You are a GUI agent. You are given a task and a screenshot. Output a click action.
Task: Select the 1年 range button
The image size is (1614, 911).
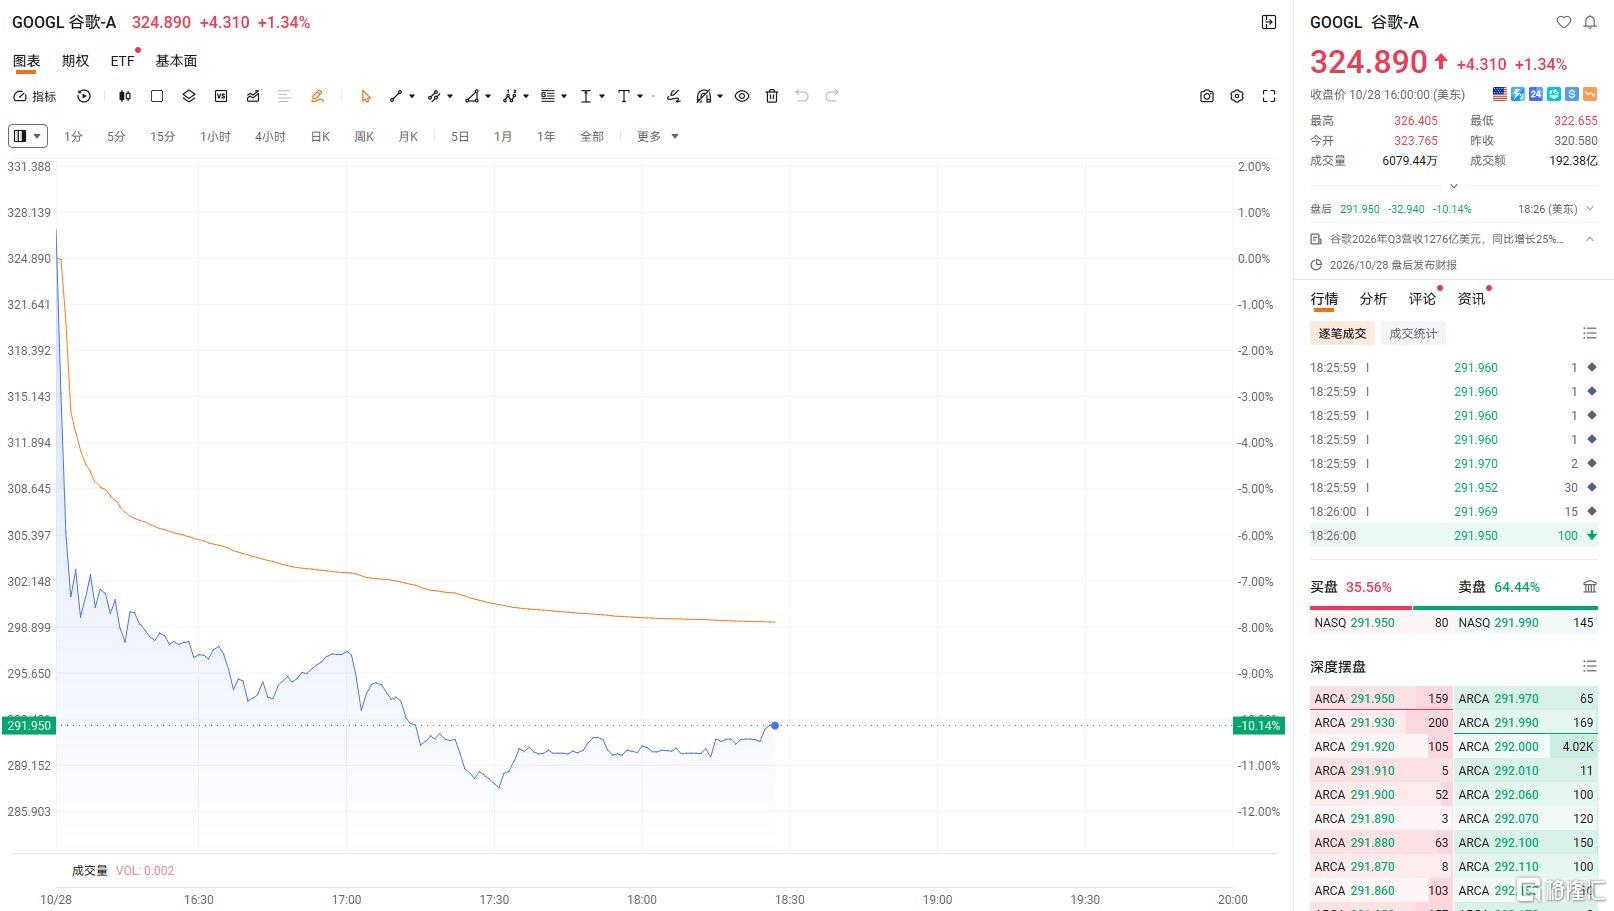546,136
